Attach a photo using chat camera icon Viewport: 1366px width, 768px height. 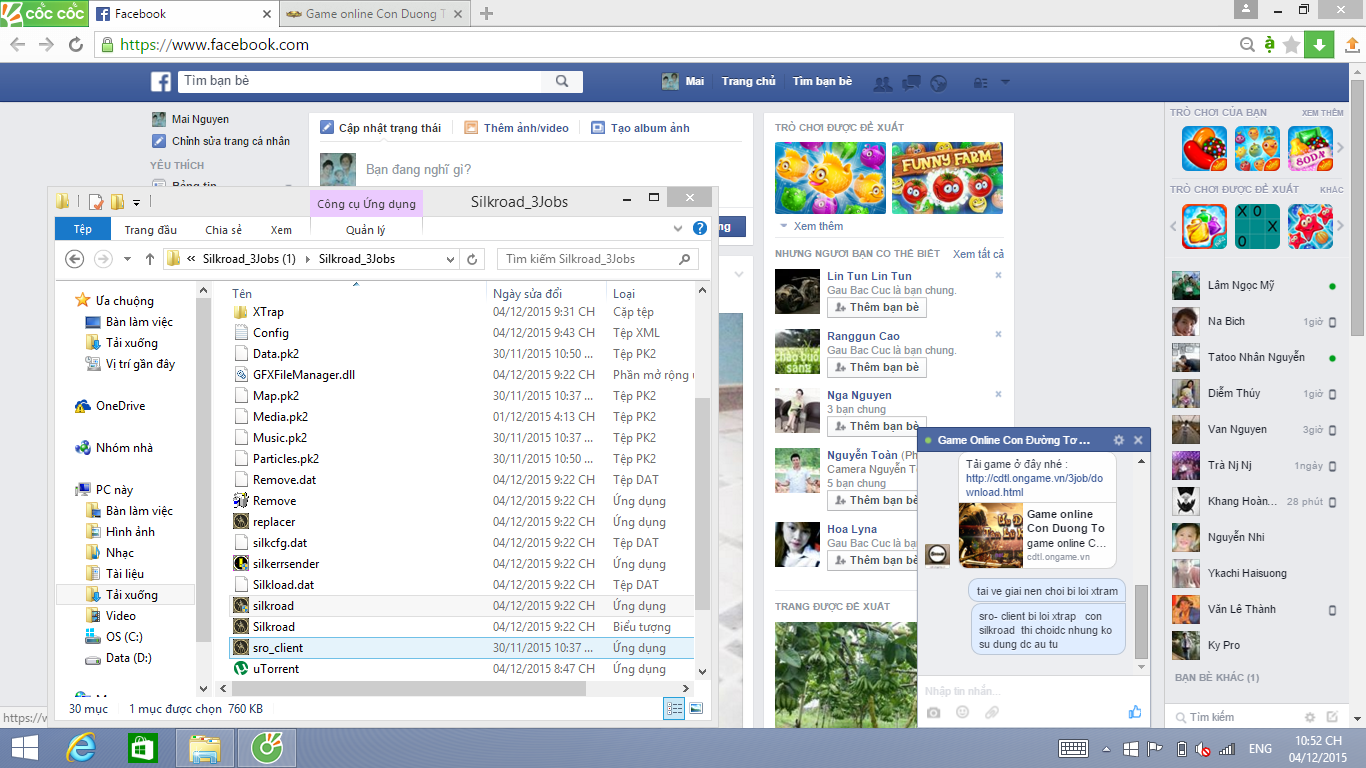pos(933,712)
